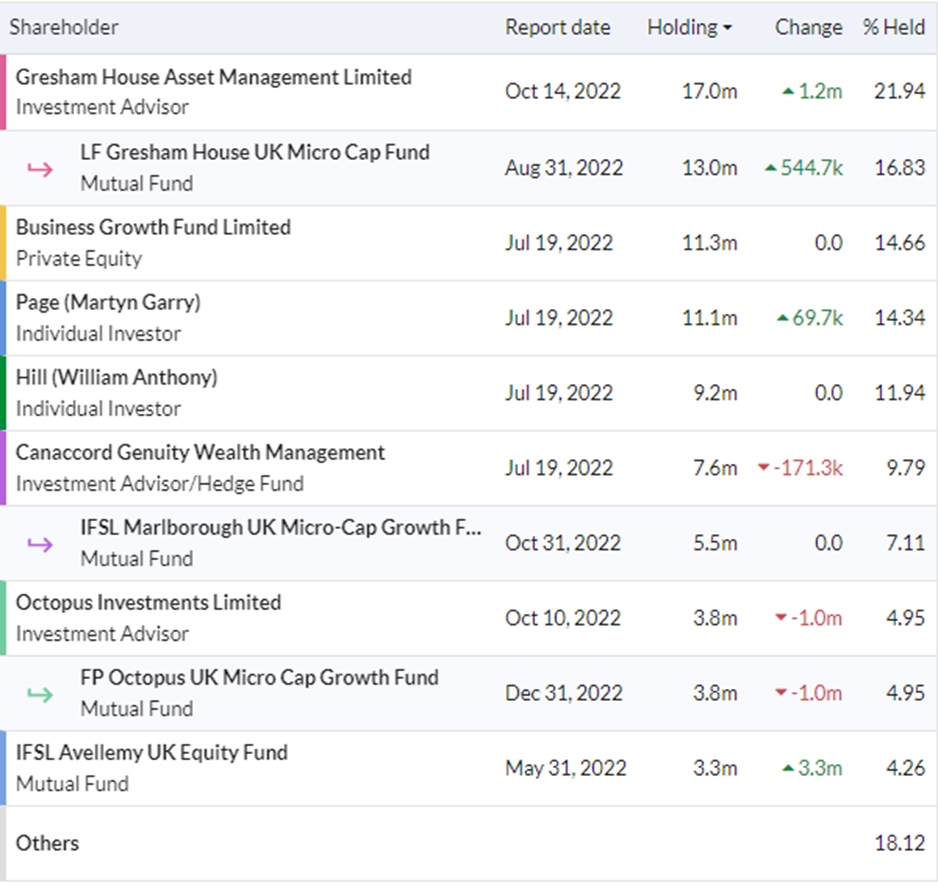Click the Shareholder column header
The width and height of the screenshot is (938, 888).
64,28
